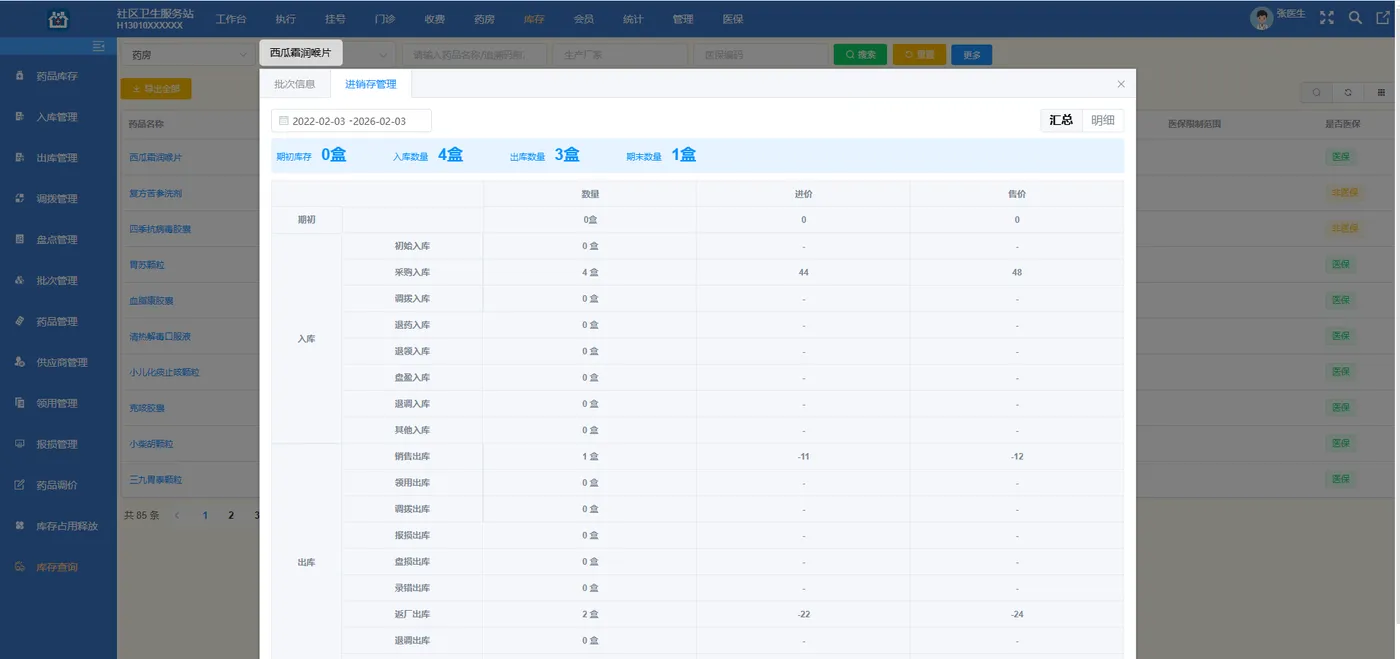Viewport: 1400px width, 659px height.
Task: Open the 工作台 top menu
Action: point(231,19)
